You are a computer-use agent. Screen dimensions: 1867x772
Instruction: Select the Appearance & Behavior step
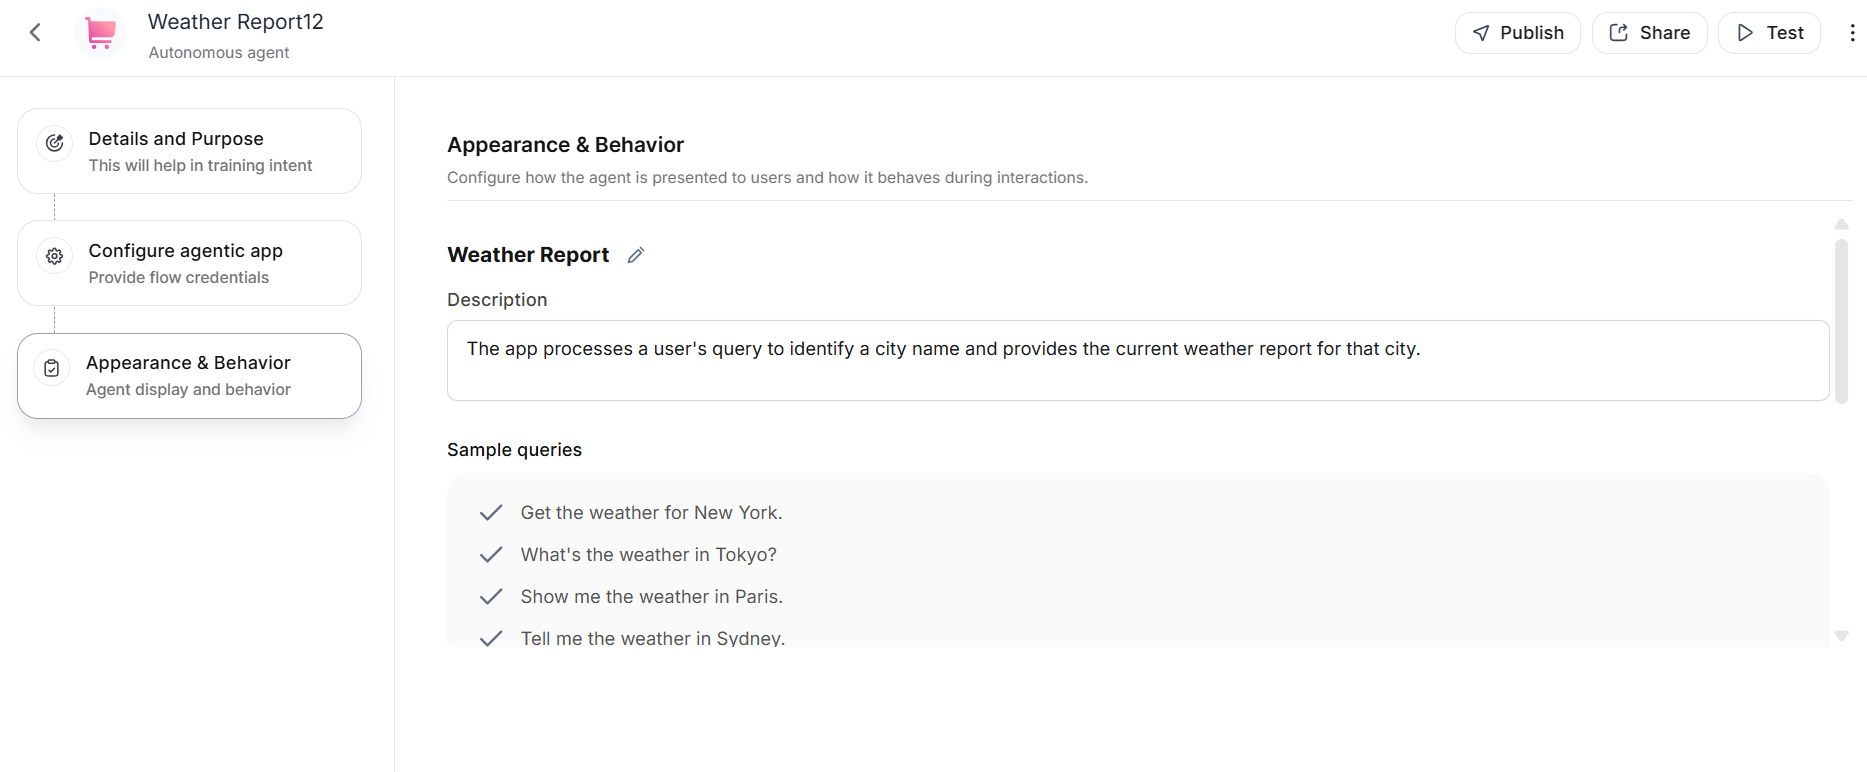[189, 376]
